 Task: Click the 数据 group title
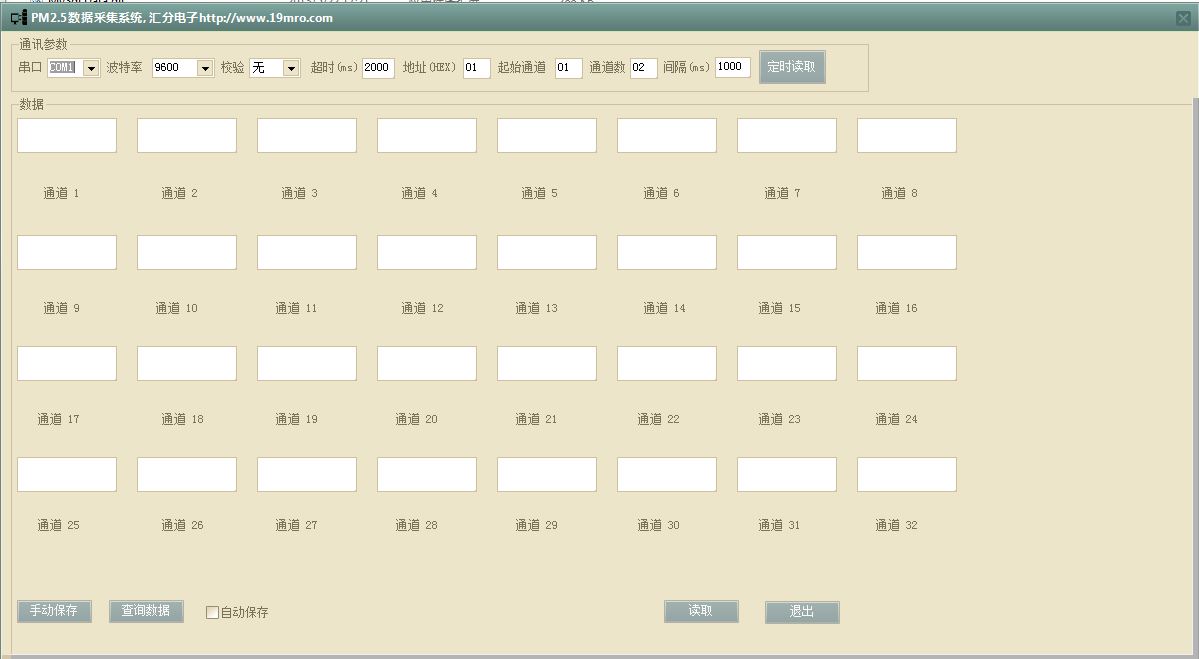coord(31,105)
